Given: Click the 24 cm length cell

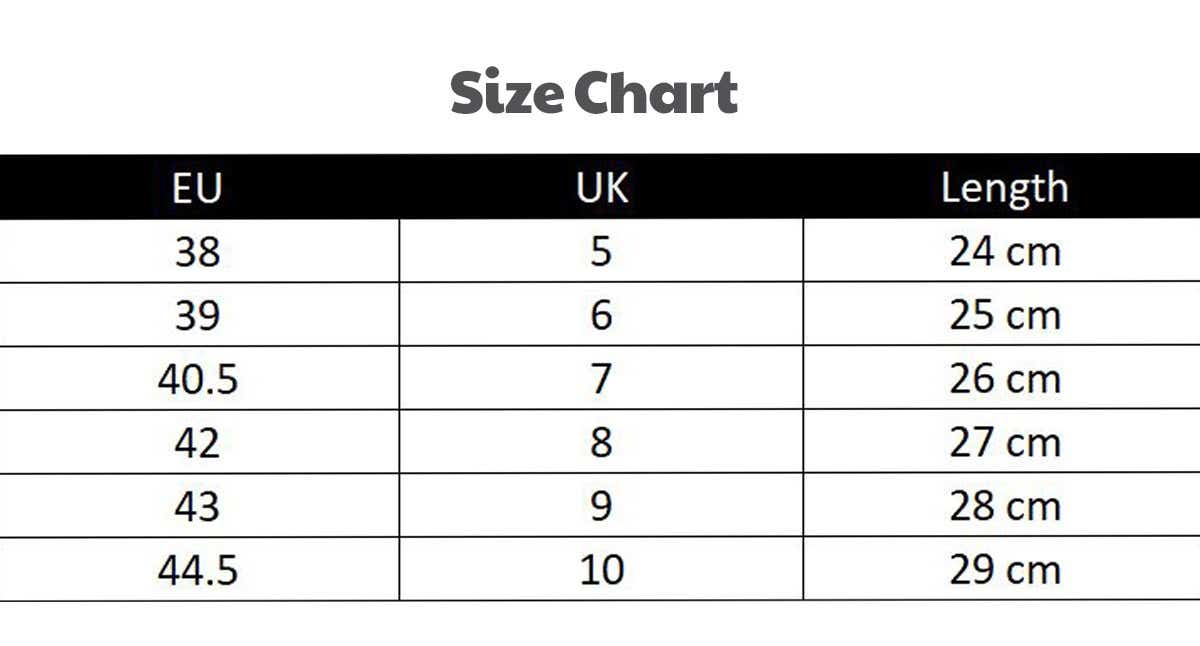Looking at the screenshot, I should [x=1002, y=251].
